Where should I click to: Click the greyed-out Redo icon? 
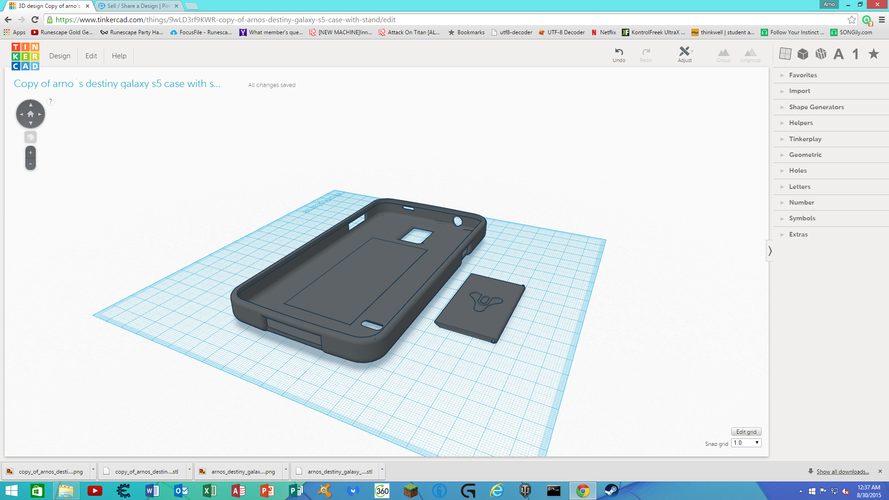pyautogui.click(x=646, y=54)
